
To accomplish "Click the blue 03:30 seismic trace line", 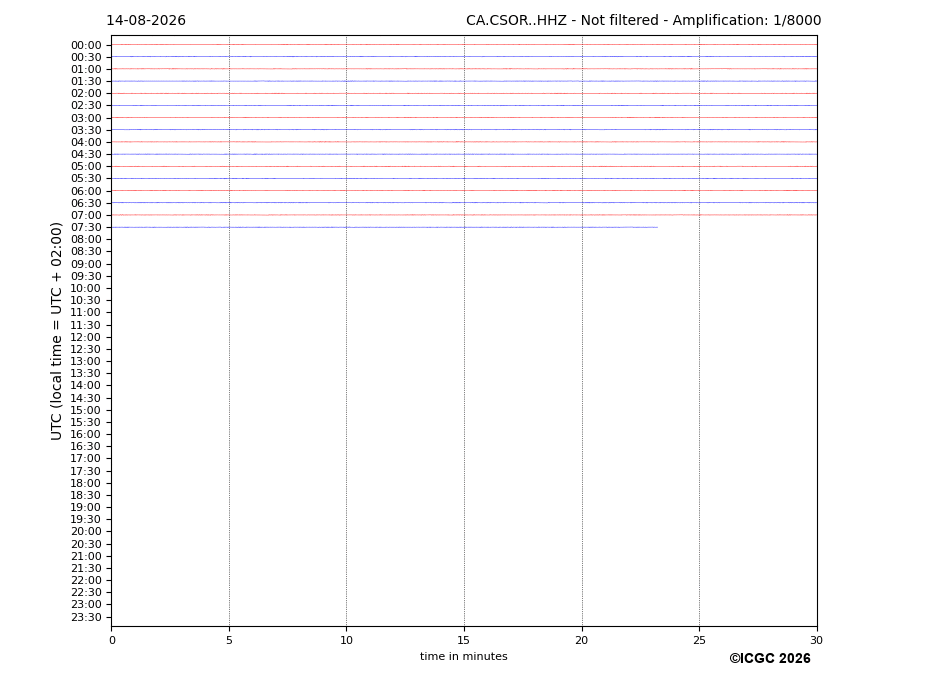I will click(x=465, y=130).
